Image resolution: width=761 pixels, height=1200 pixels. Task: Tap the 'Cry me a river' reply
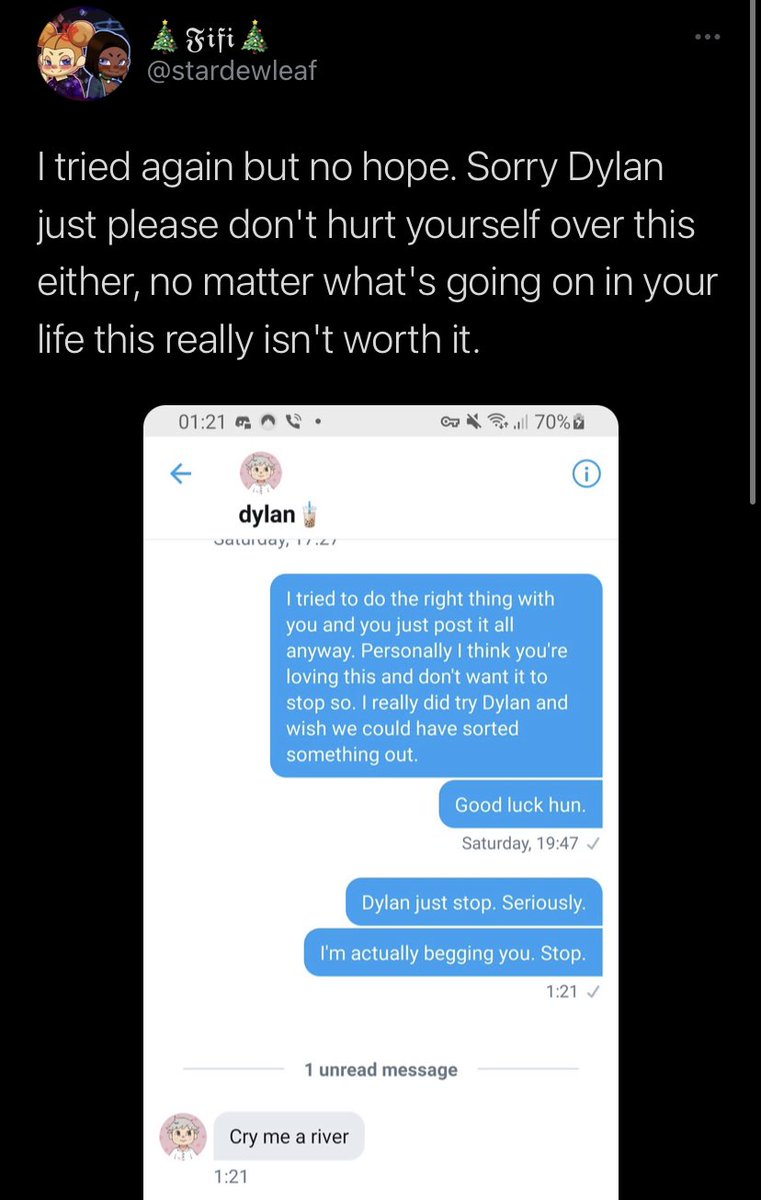[x=289, y=1136]
